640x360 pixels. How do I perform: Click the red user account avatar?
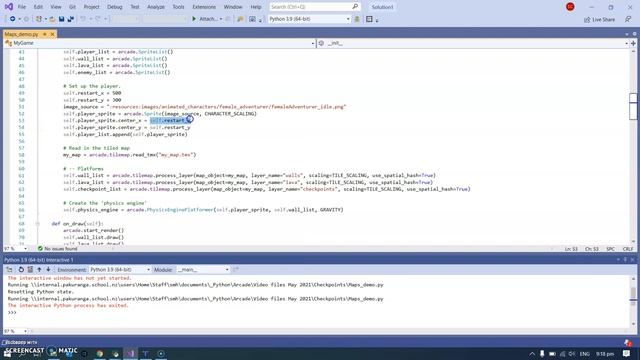click(570, 7)
